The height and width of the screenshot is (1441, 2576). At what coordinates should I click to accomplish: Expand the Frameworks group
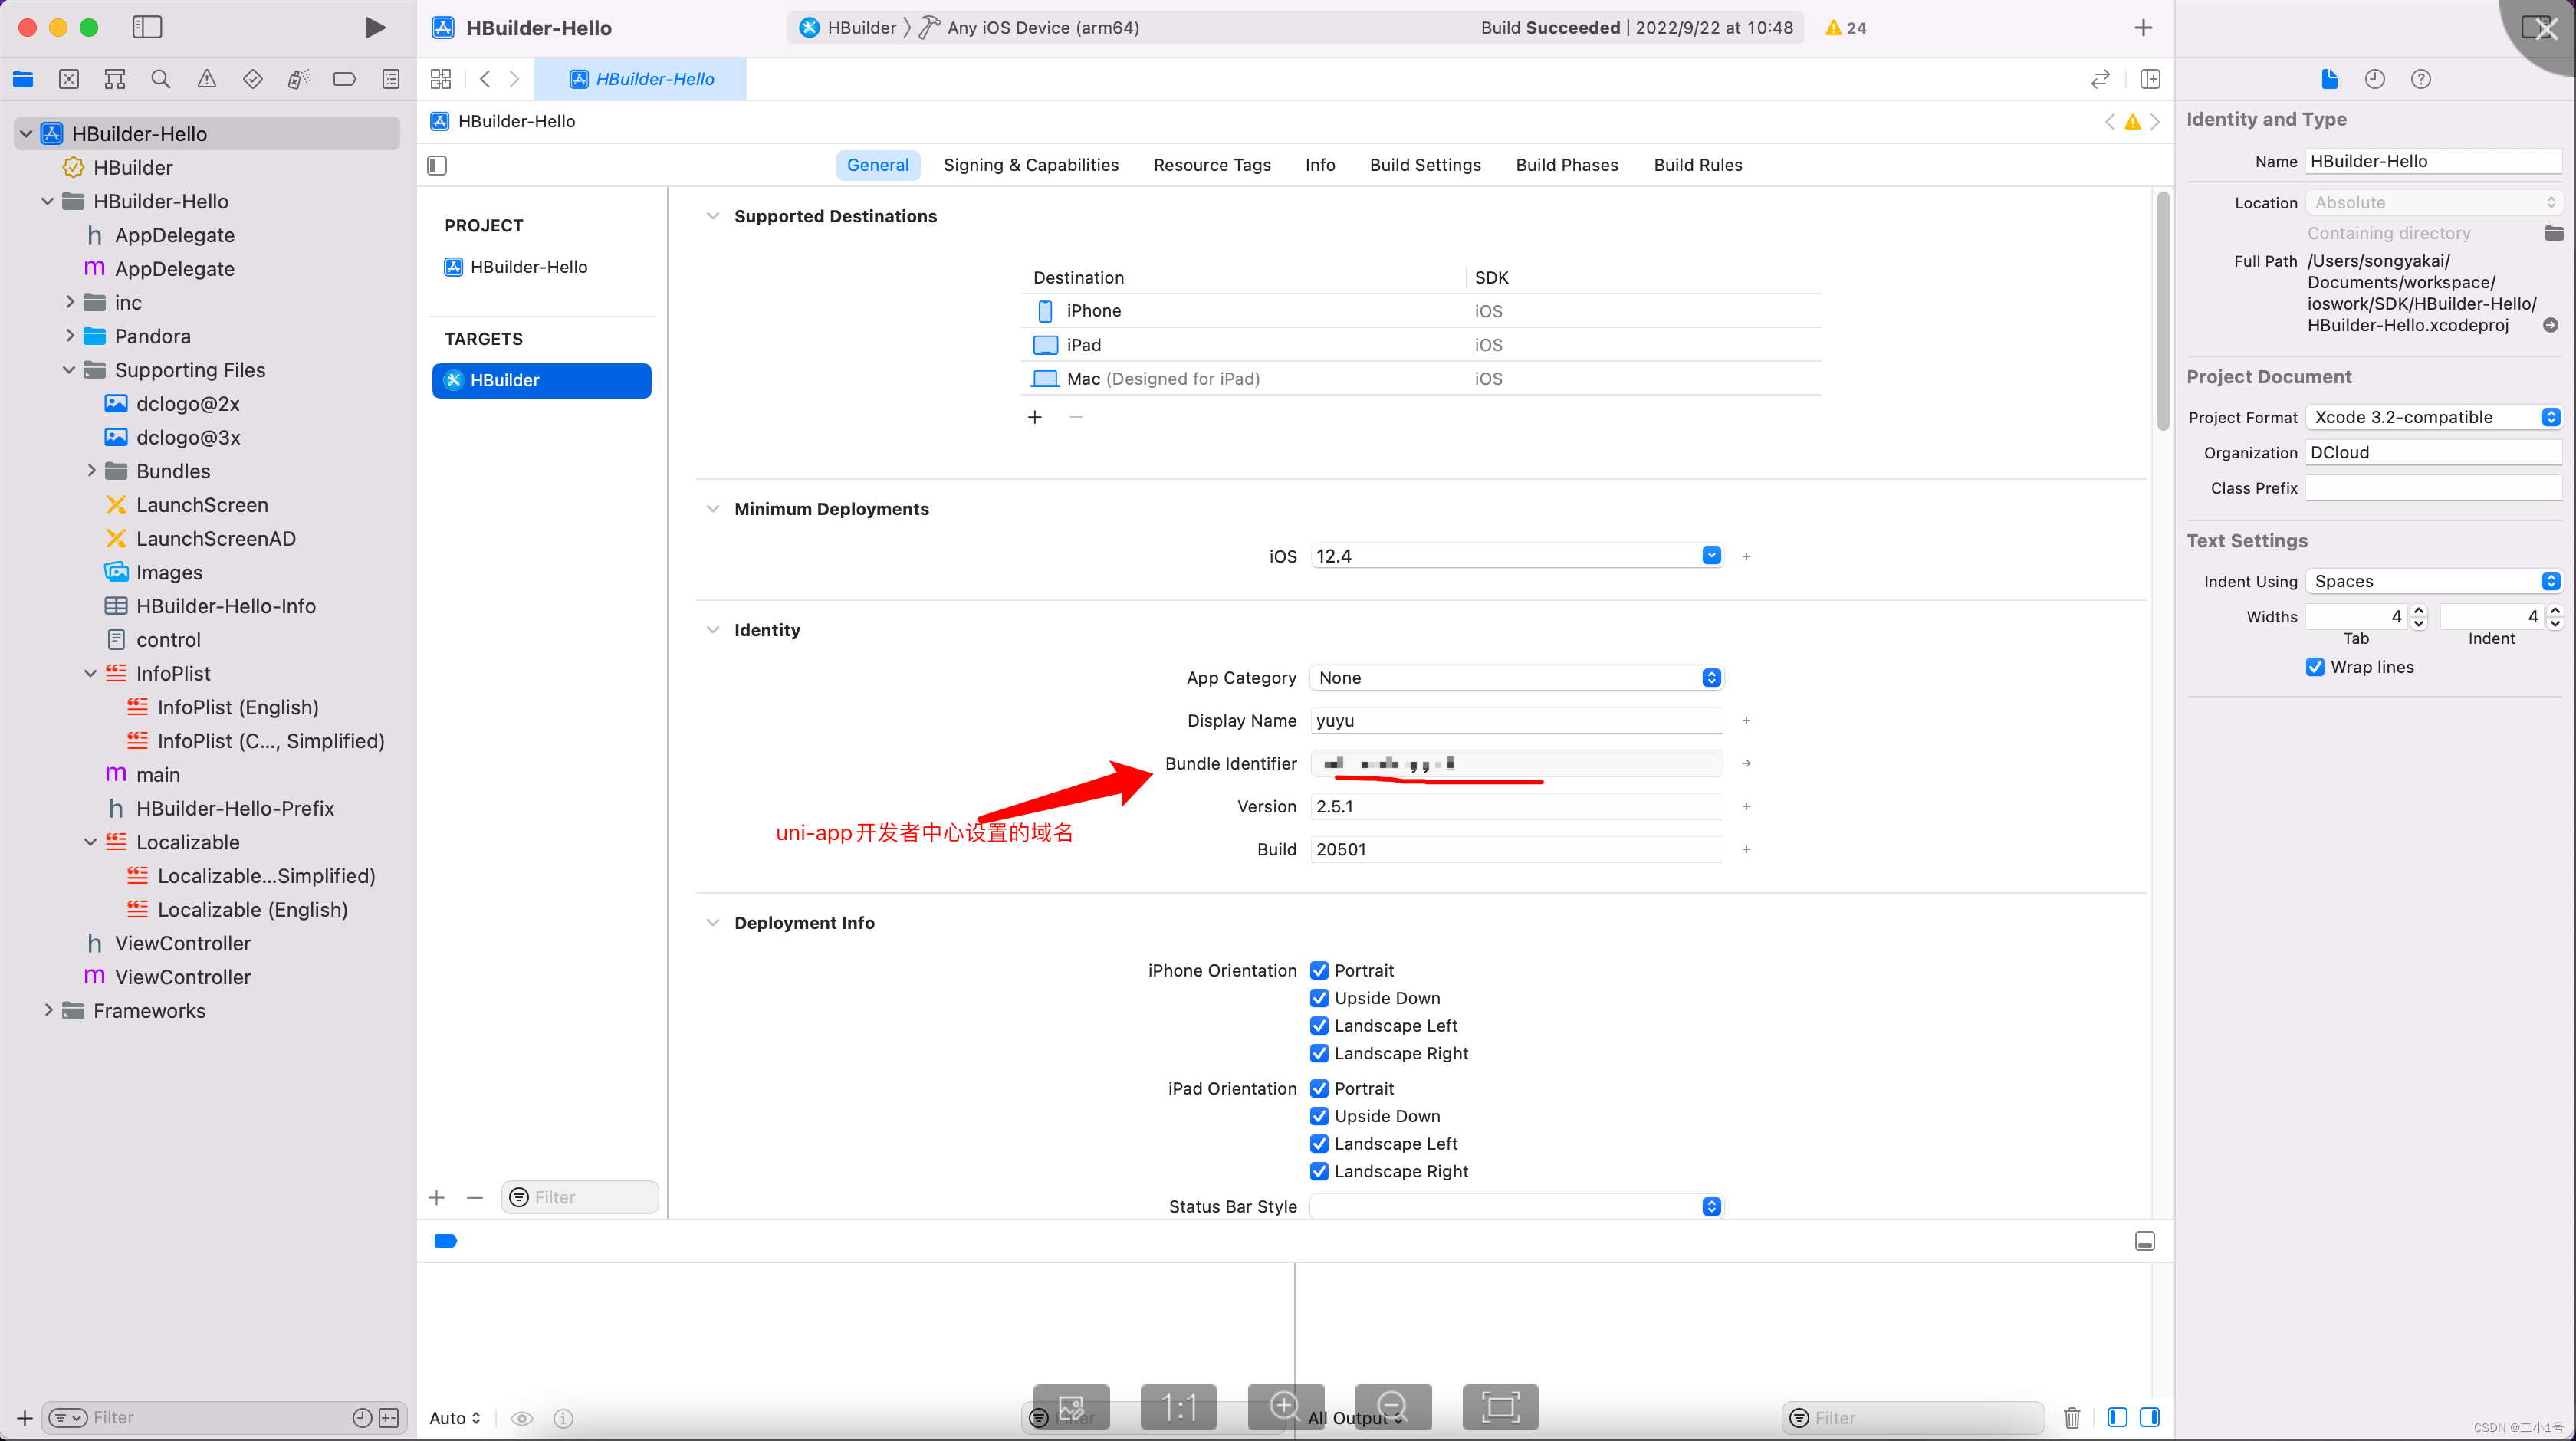tap(48, 1011)
